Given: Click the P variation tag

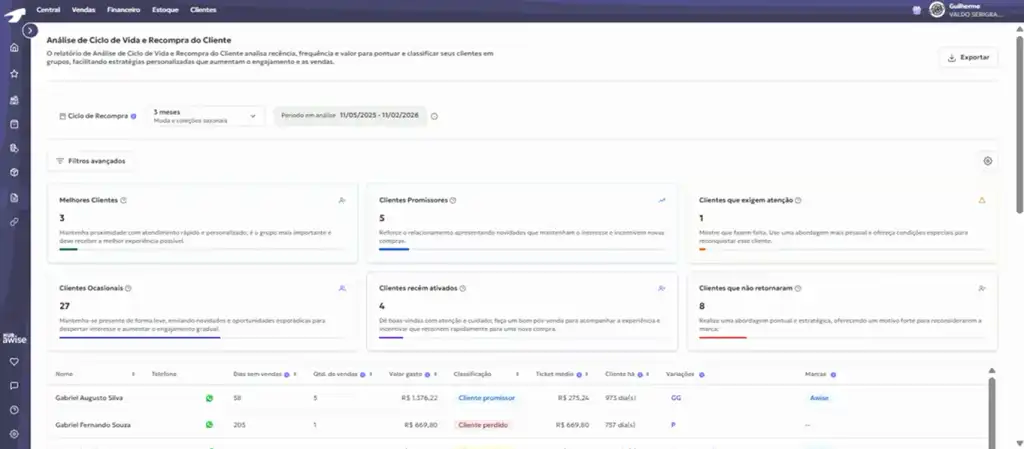Looking at the screenshot, I should [673, 425].
